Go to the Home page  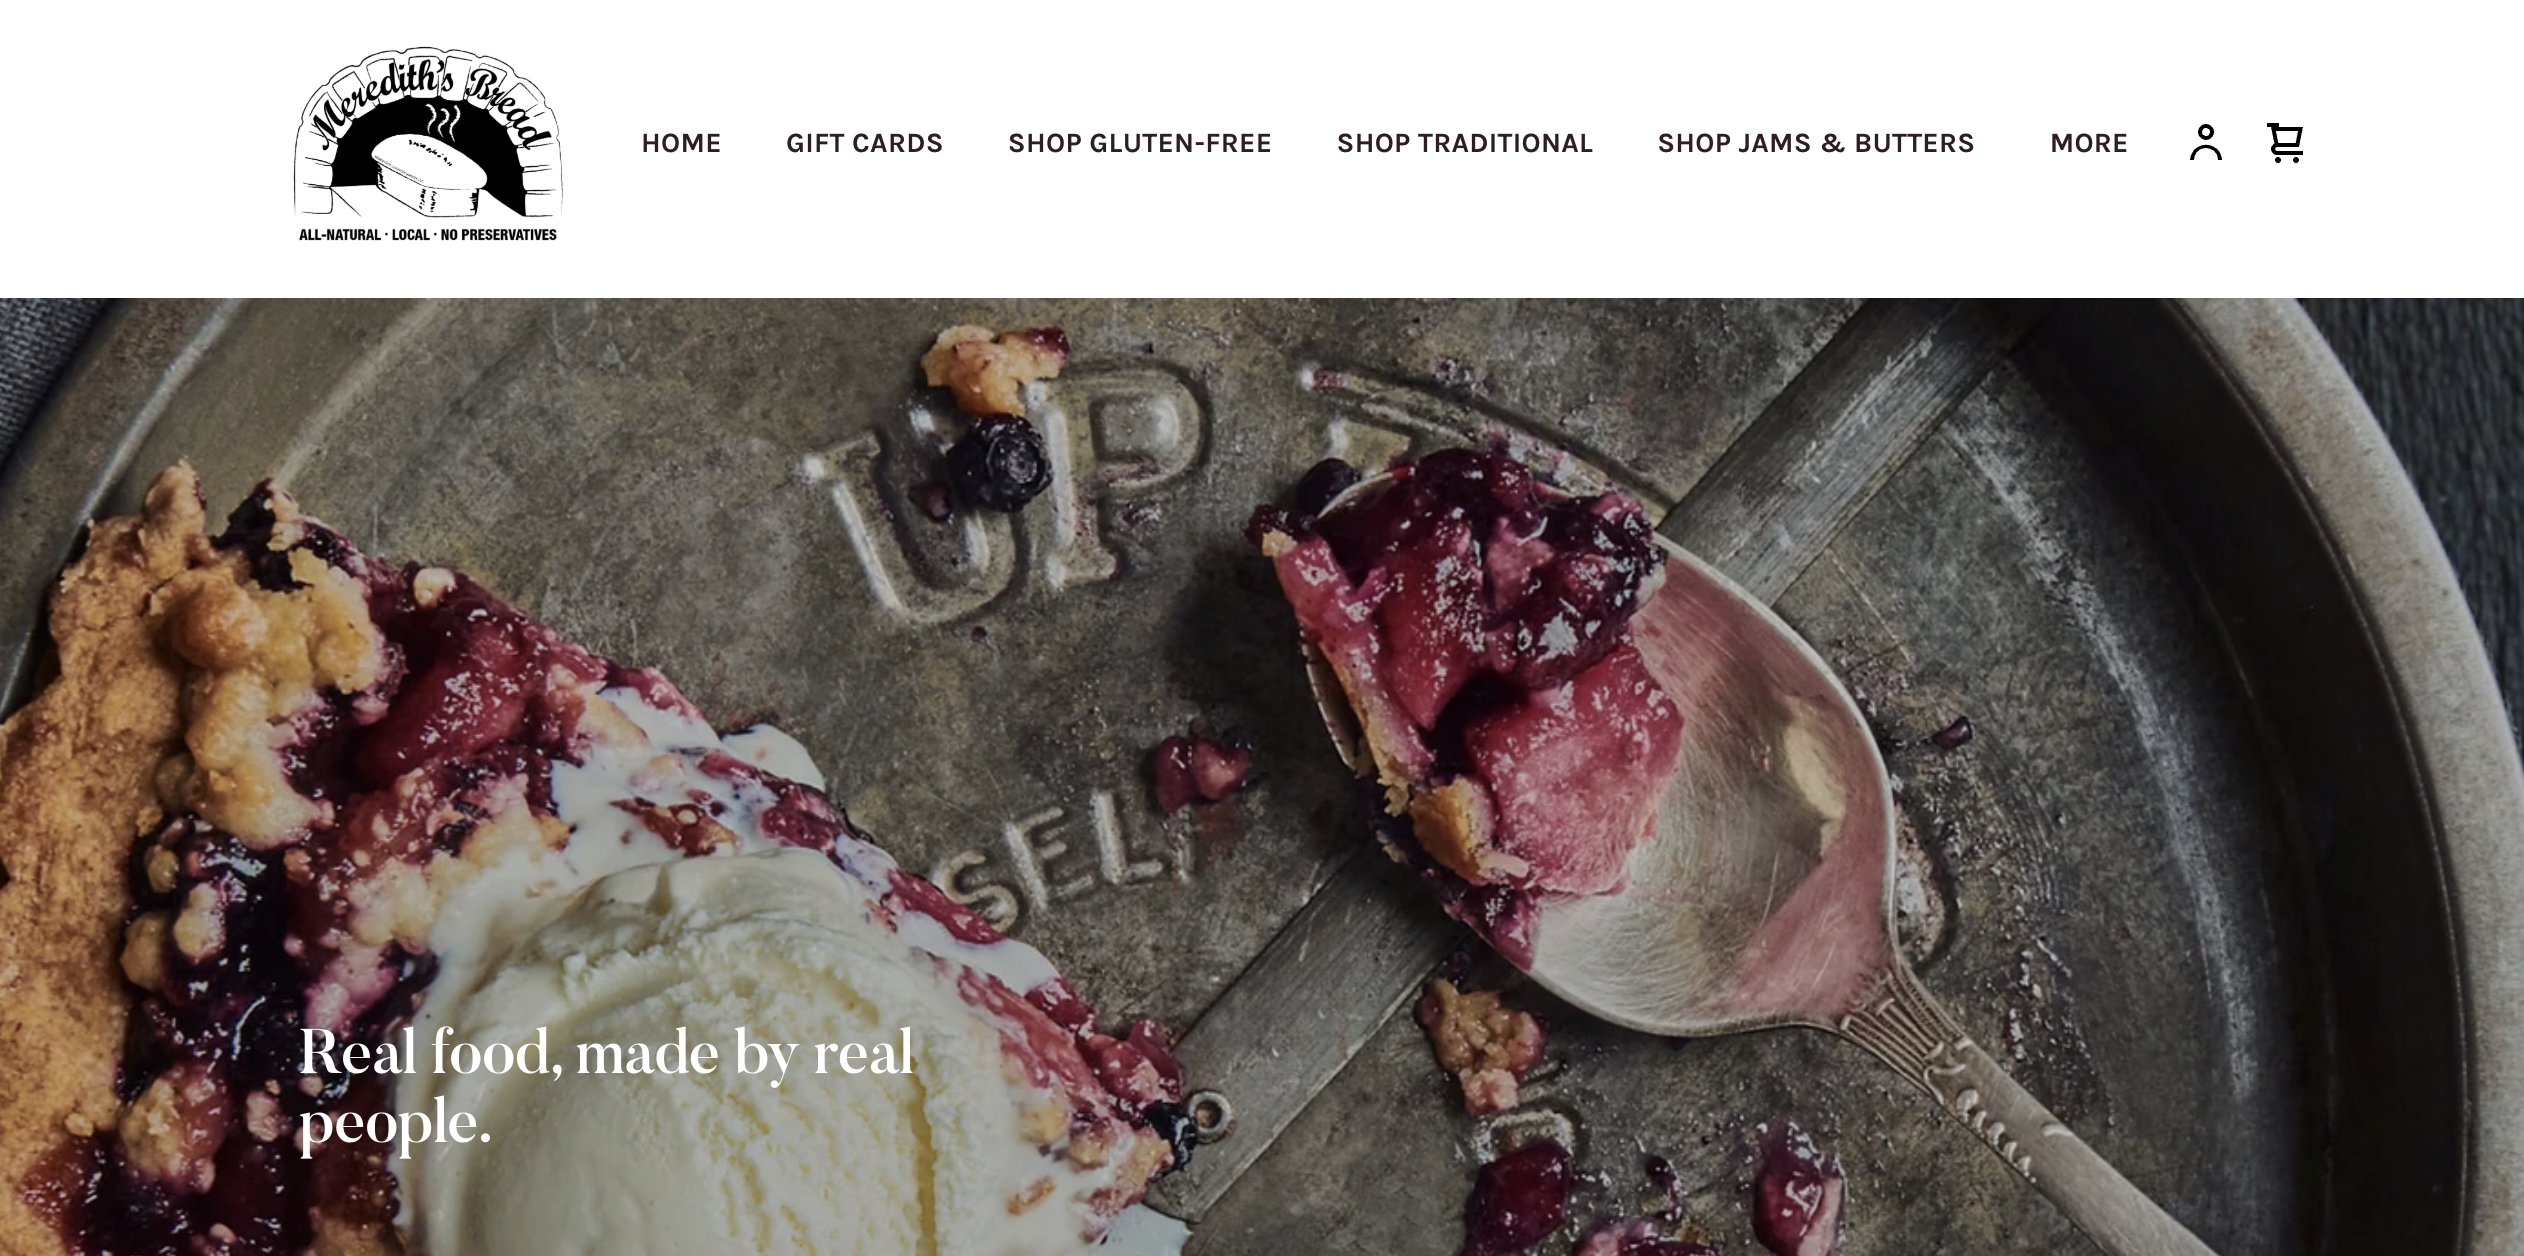tap(681, 143)
